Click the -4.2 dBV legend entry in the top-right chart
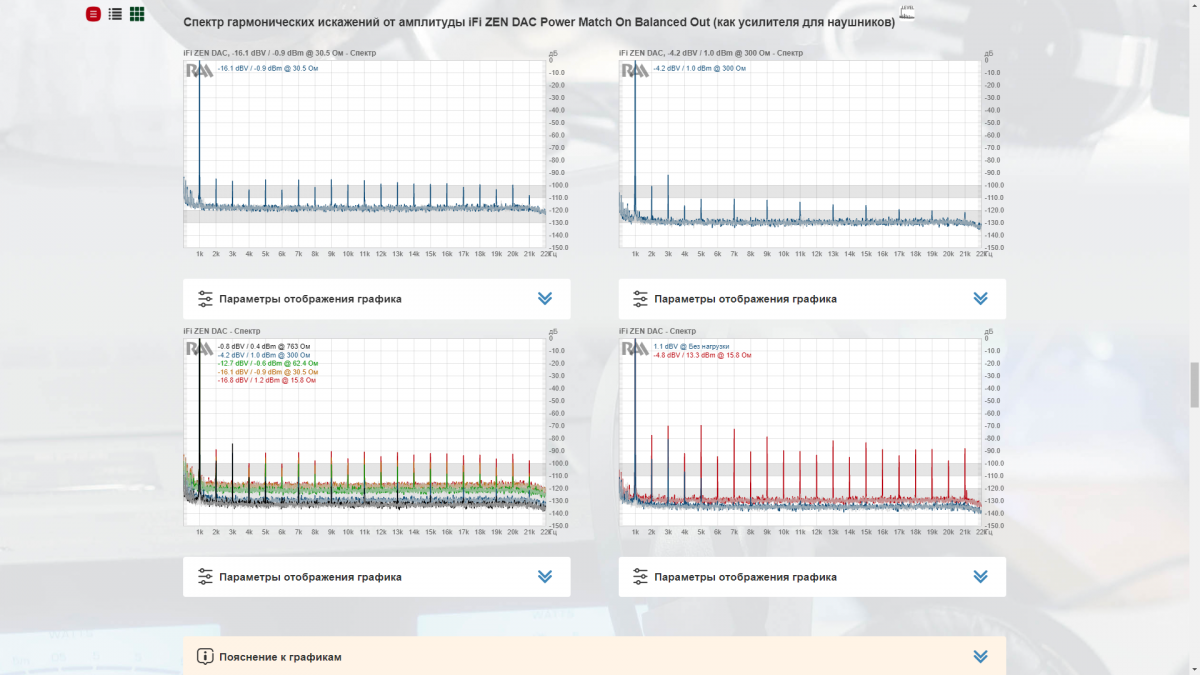Image resolution: width=1200 pixels, height=675 pixels. tap(699, 68)
